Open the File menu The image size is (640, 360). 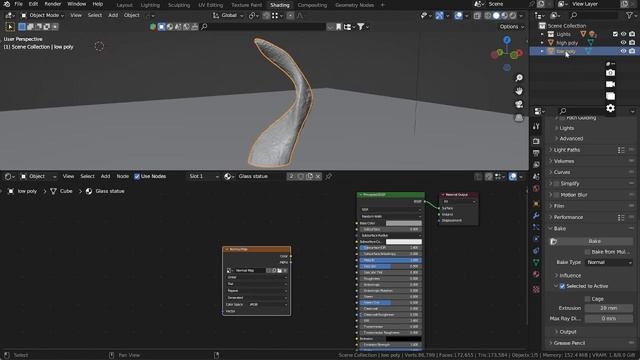click(18, 4)
